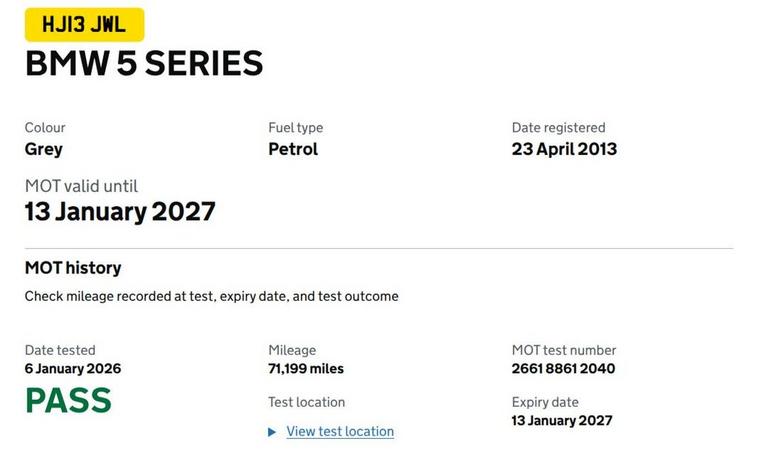759x458 pixels.
Task: Click the Grey colour value
Action: coord(44,149)
